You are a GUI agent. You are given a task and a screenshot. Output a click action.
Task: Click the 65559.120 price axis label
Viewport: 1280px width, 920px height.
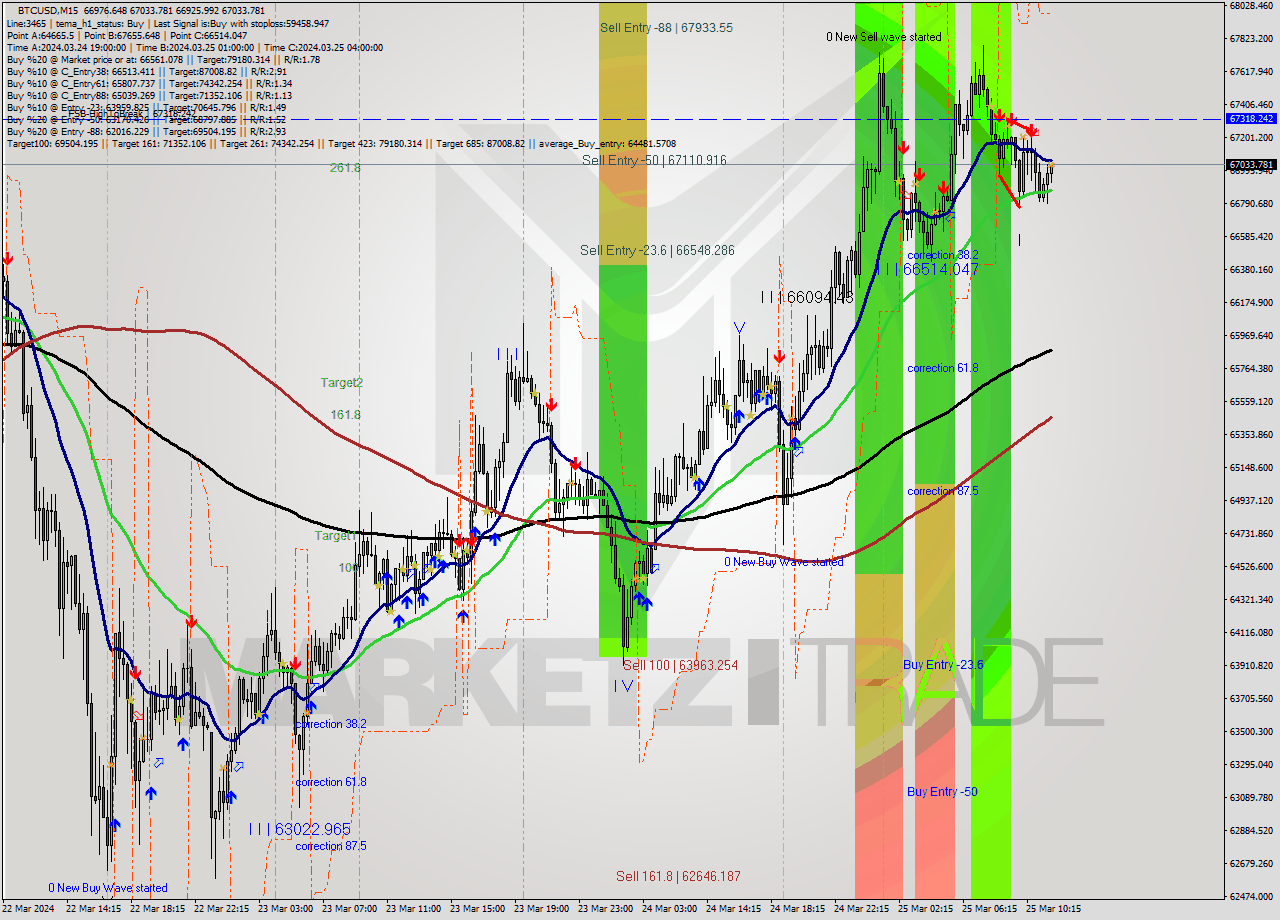click(x=1251, y=402)
